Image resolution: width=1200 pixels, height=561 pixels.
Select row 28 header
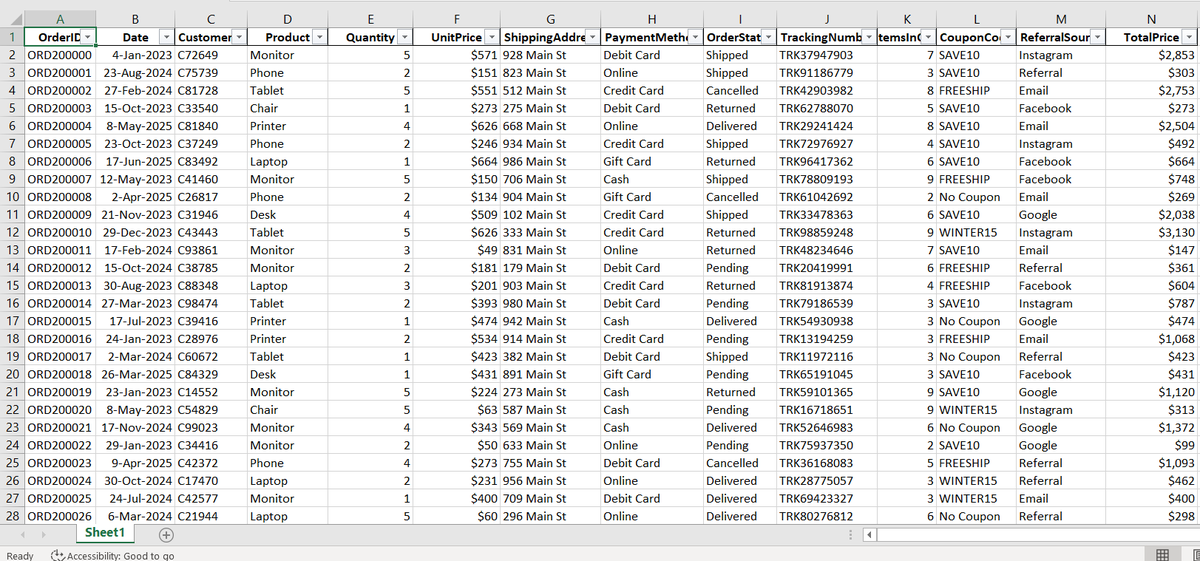coord(12,516)
